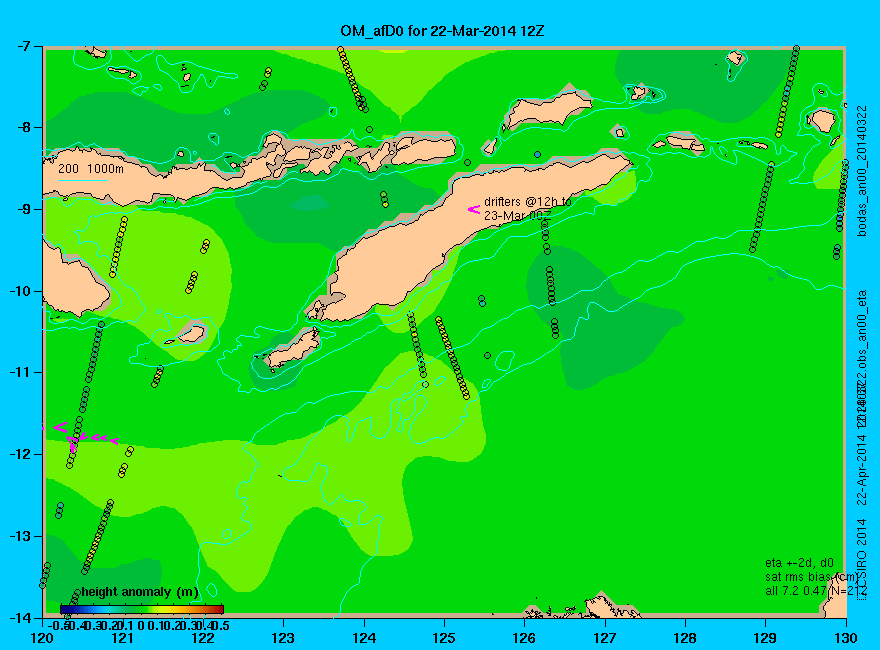The image size is (880, 650).
Task: Click the rotated '22-Apr-2014' date text
Action: (x=862, y=469)
